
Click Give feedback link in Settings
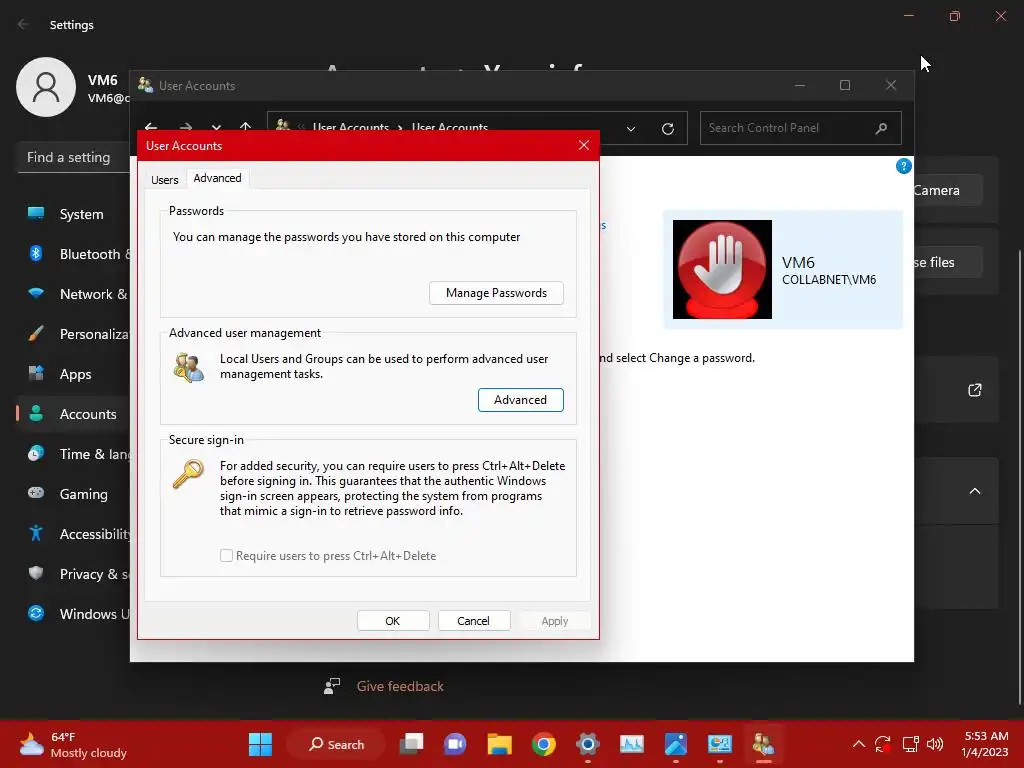[400, 686]
